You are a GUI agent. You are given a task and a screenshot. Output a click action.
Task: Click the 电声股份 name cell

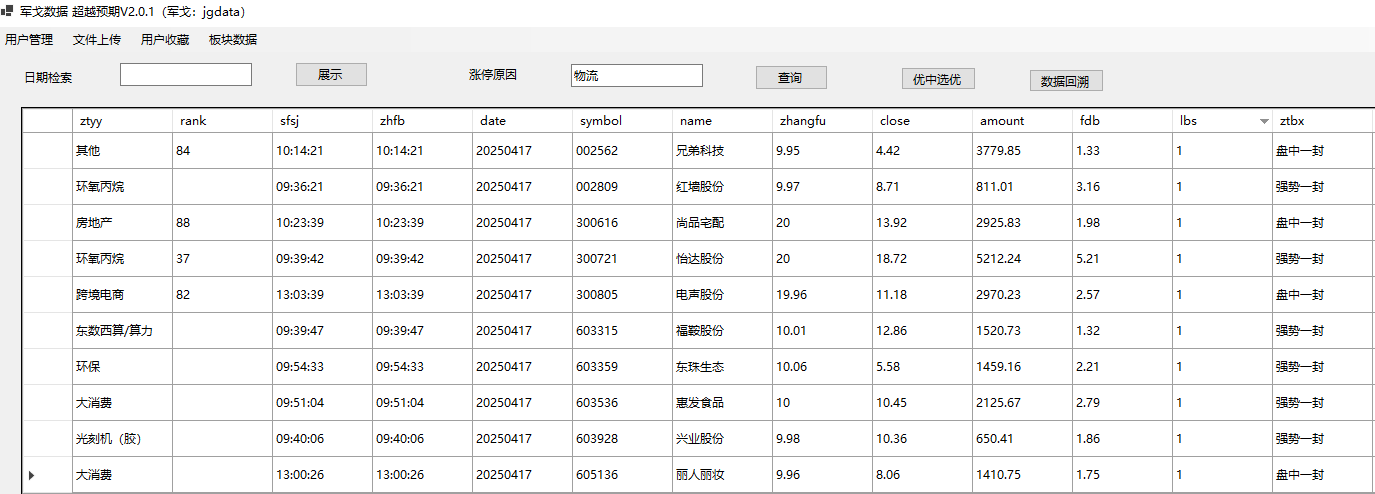coord(722,295)
